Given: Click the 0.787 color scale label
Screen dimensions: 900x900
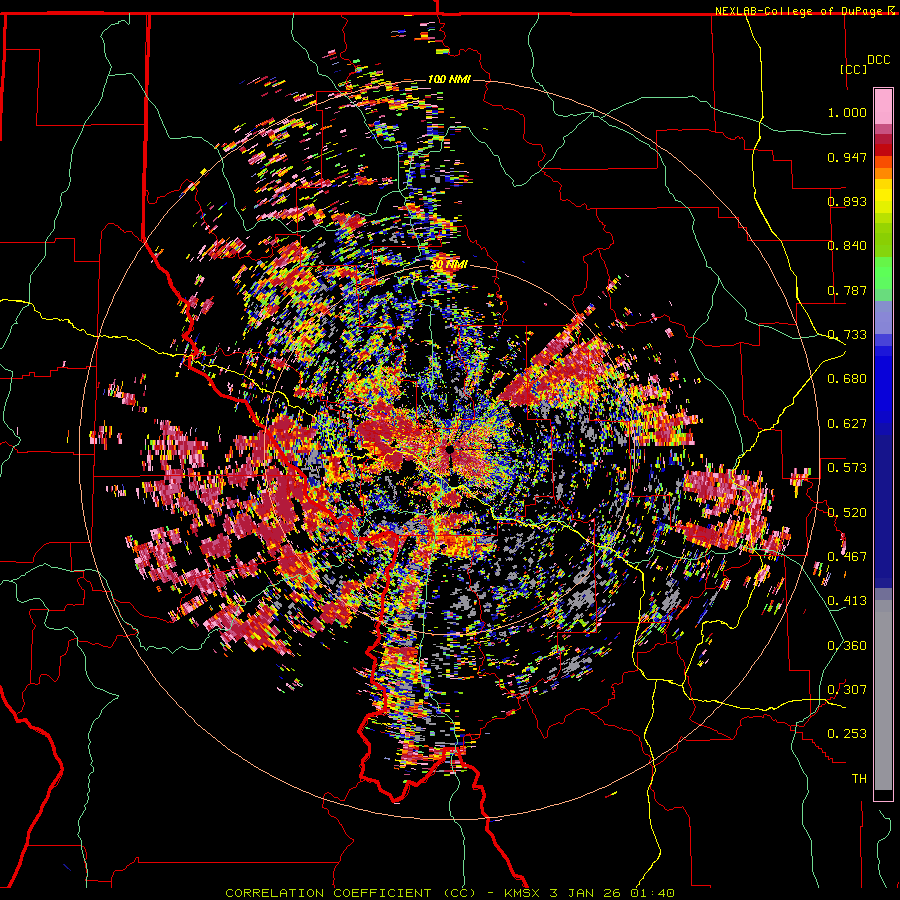Looking at the screenshot, I should click(847, 290).
